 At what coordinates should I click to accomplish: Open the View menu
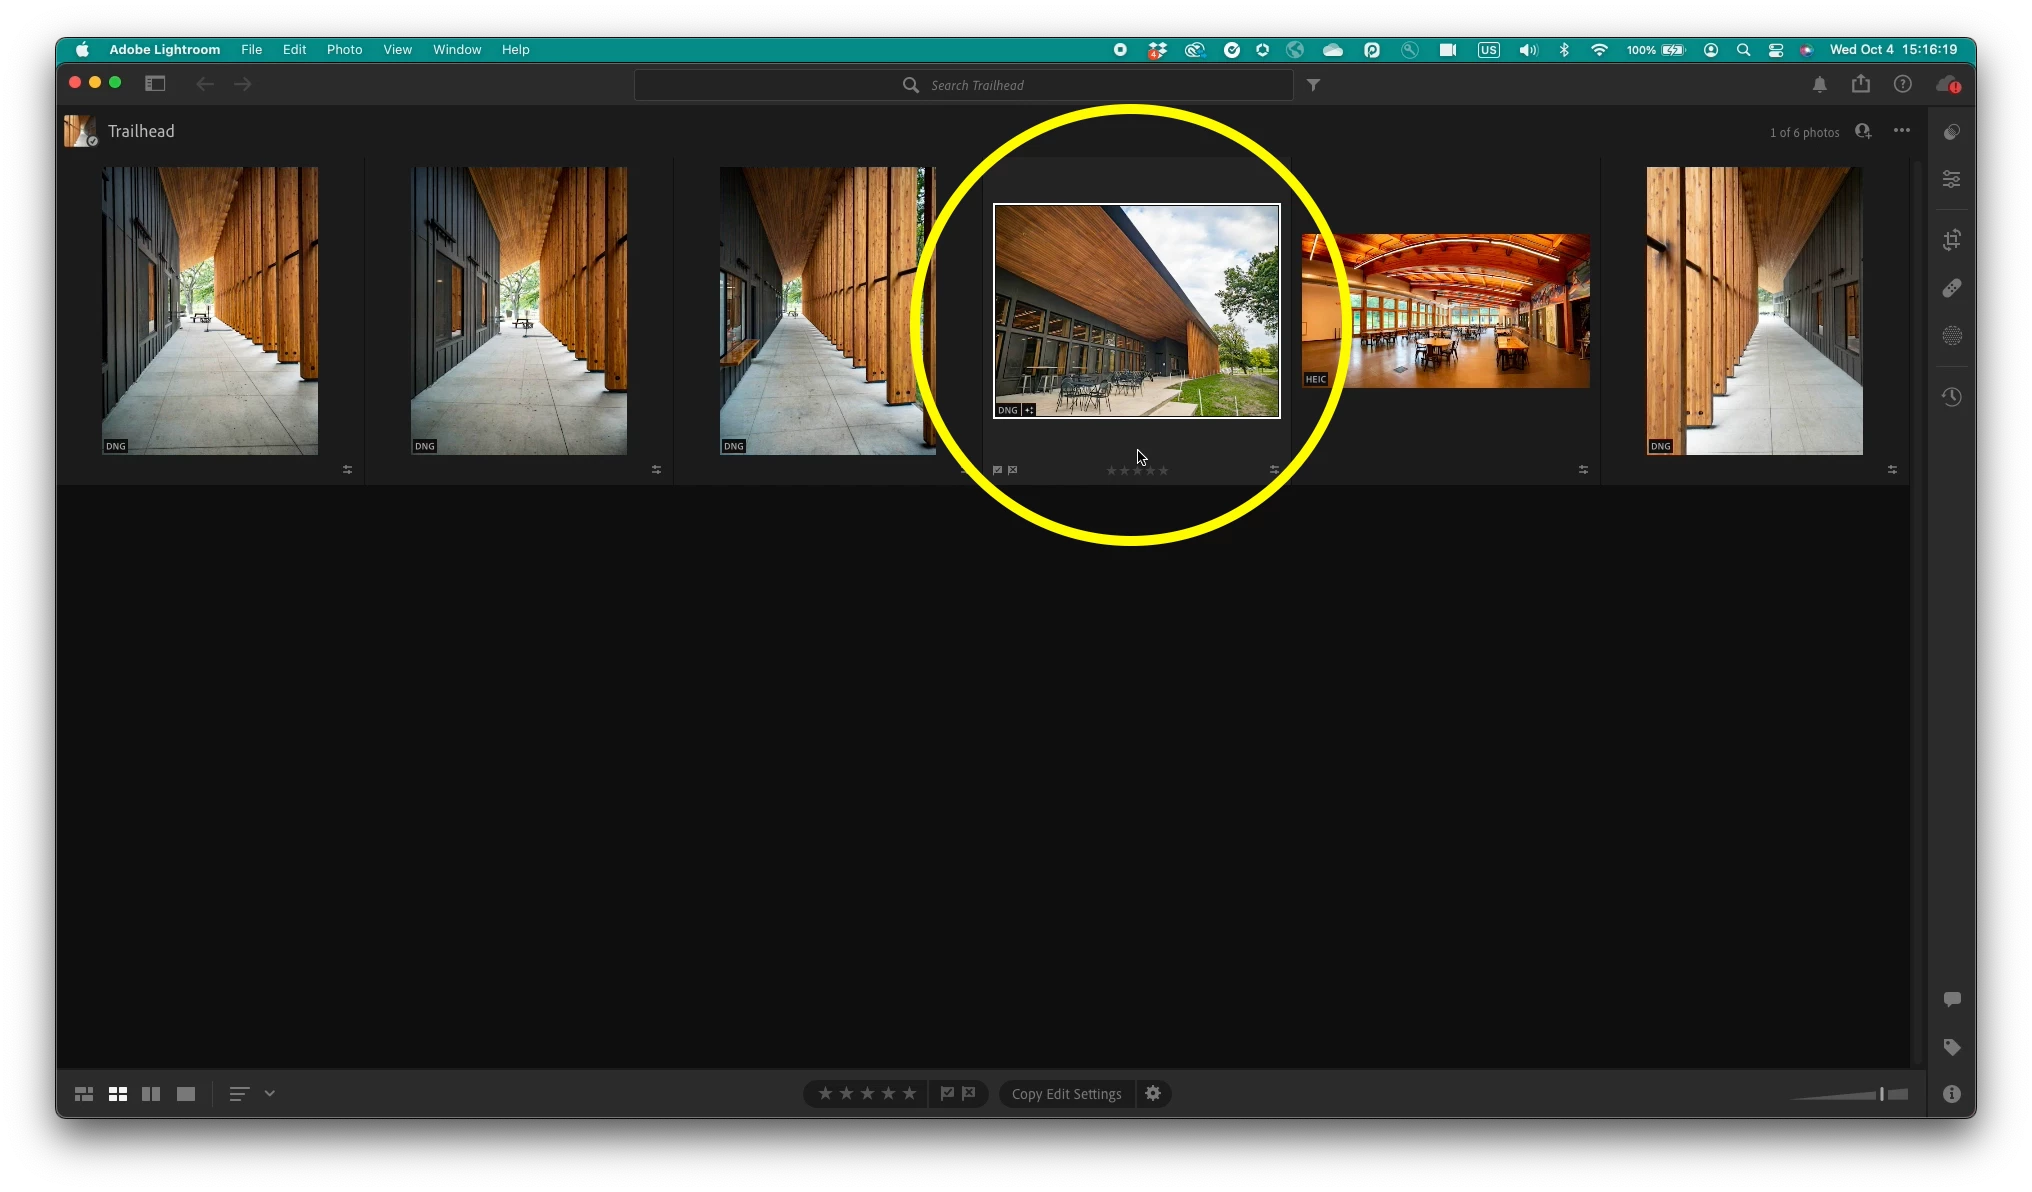pyautogui.click(x=397, y=49)
